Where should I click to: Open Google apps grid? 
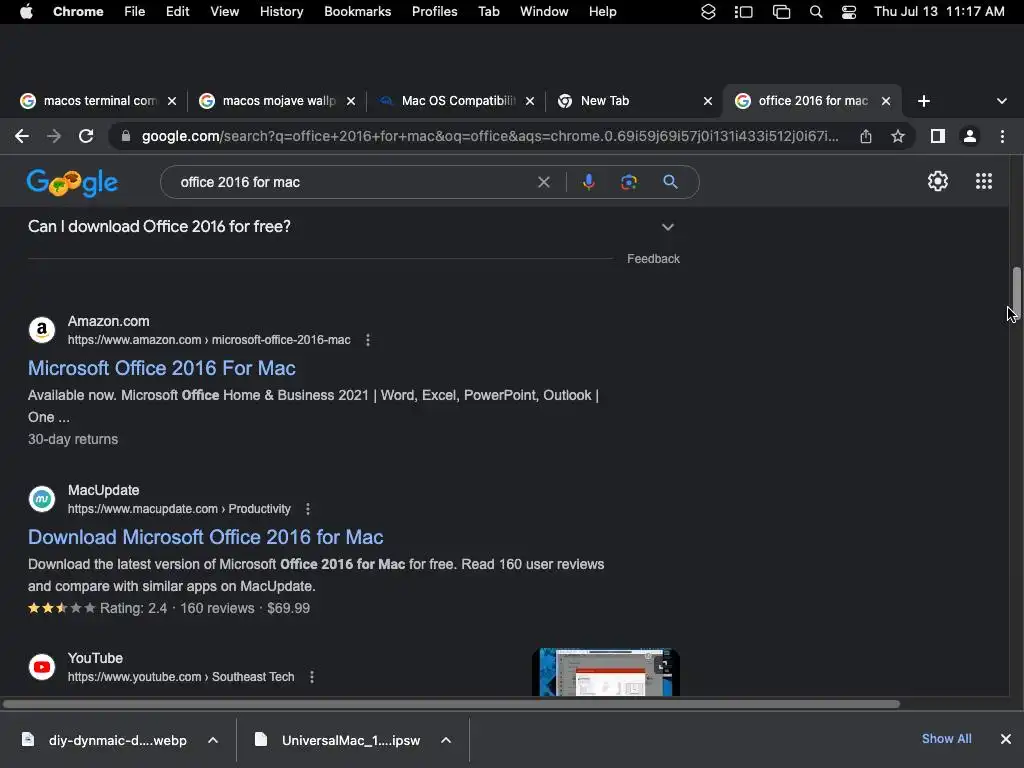click(x=984, y=181)
